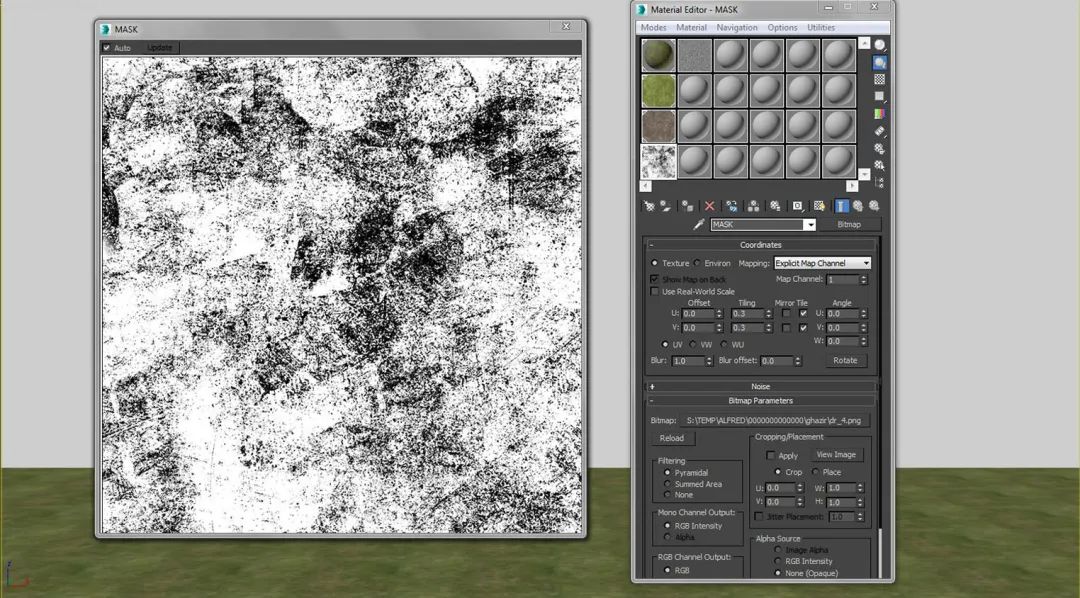1080x598 pixels.
Task: Enable the Use Real-World Scale checkbox
Action: tap(655, 292)
